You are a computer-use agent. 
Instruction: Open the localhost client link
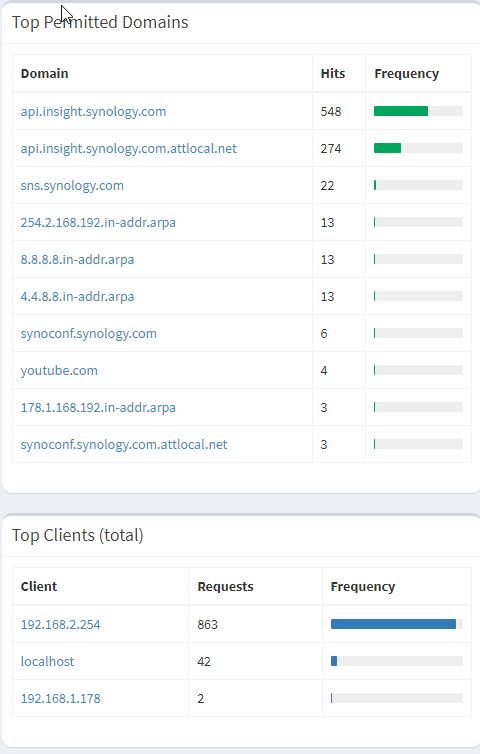coord(48,661)
